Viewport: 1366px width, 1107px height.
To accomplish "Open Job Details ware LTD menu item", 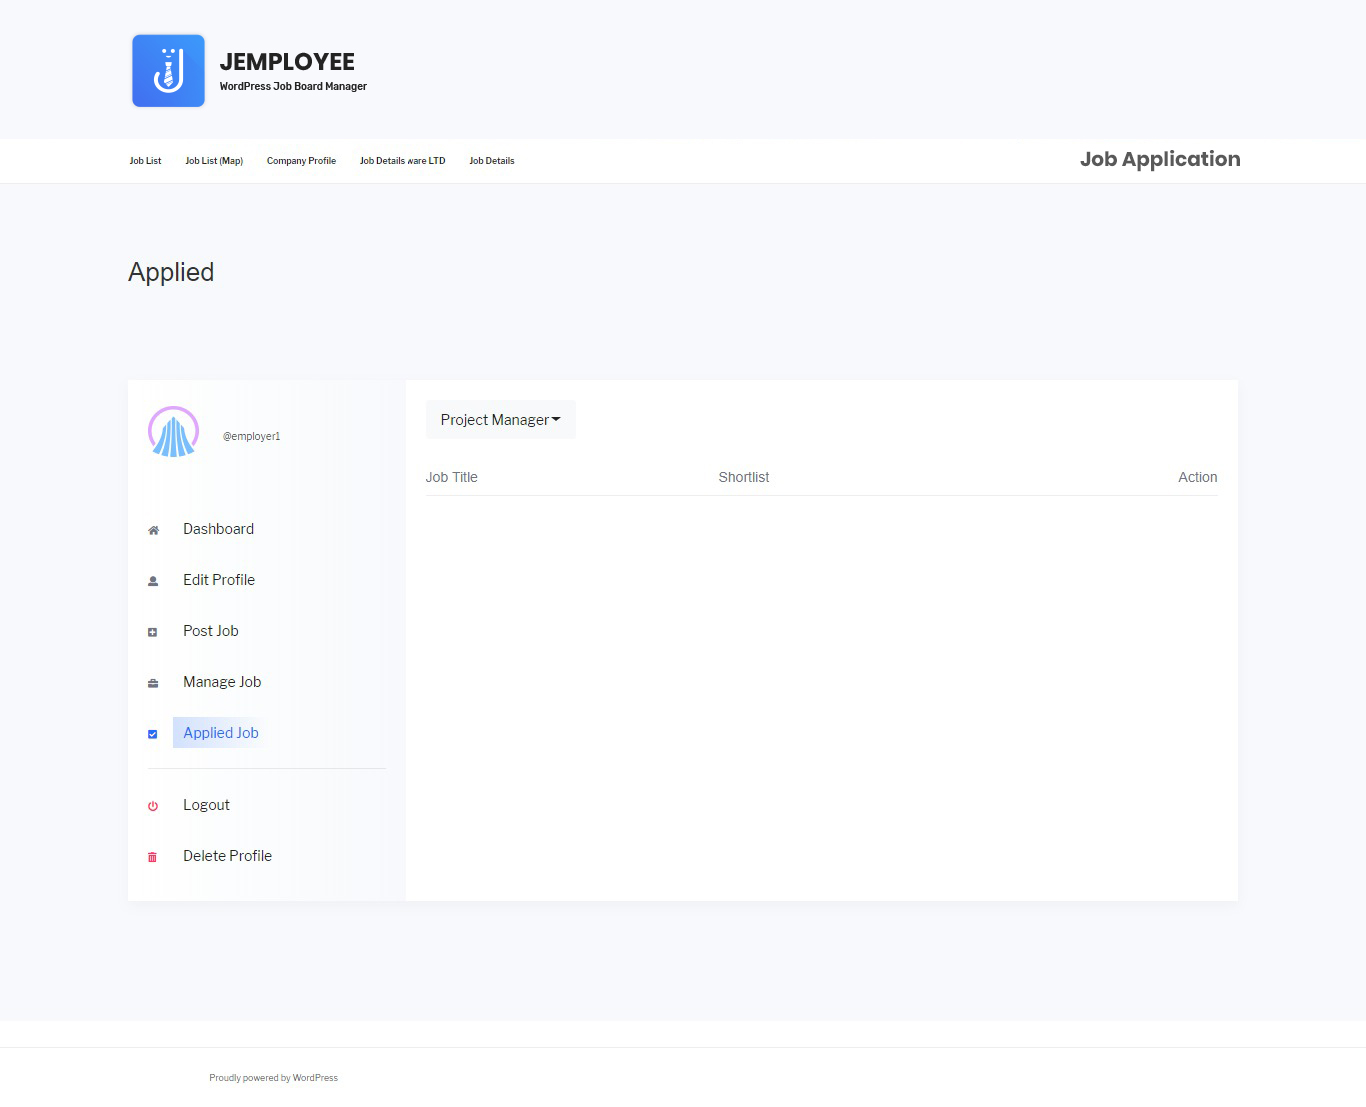I will [x=403, y=161].
